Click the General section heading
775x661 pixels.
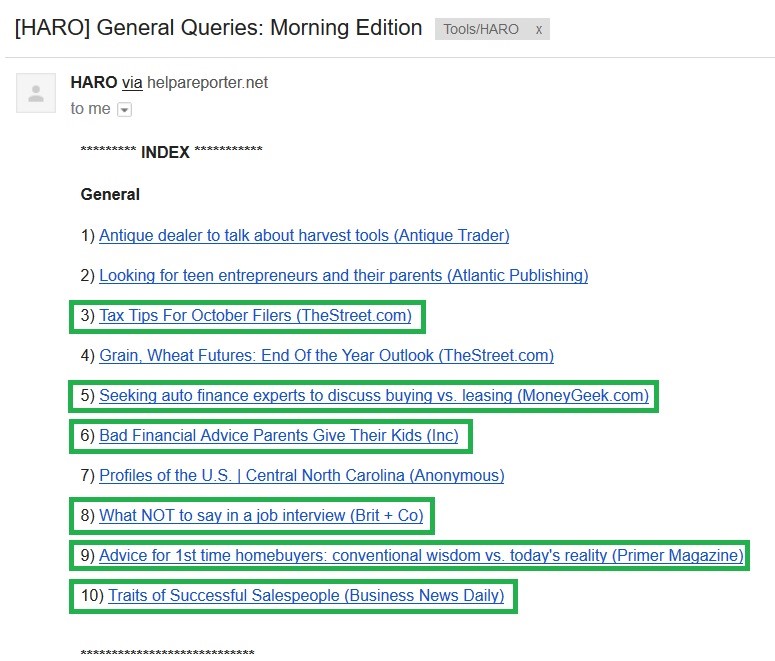110,194
